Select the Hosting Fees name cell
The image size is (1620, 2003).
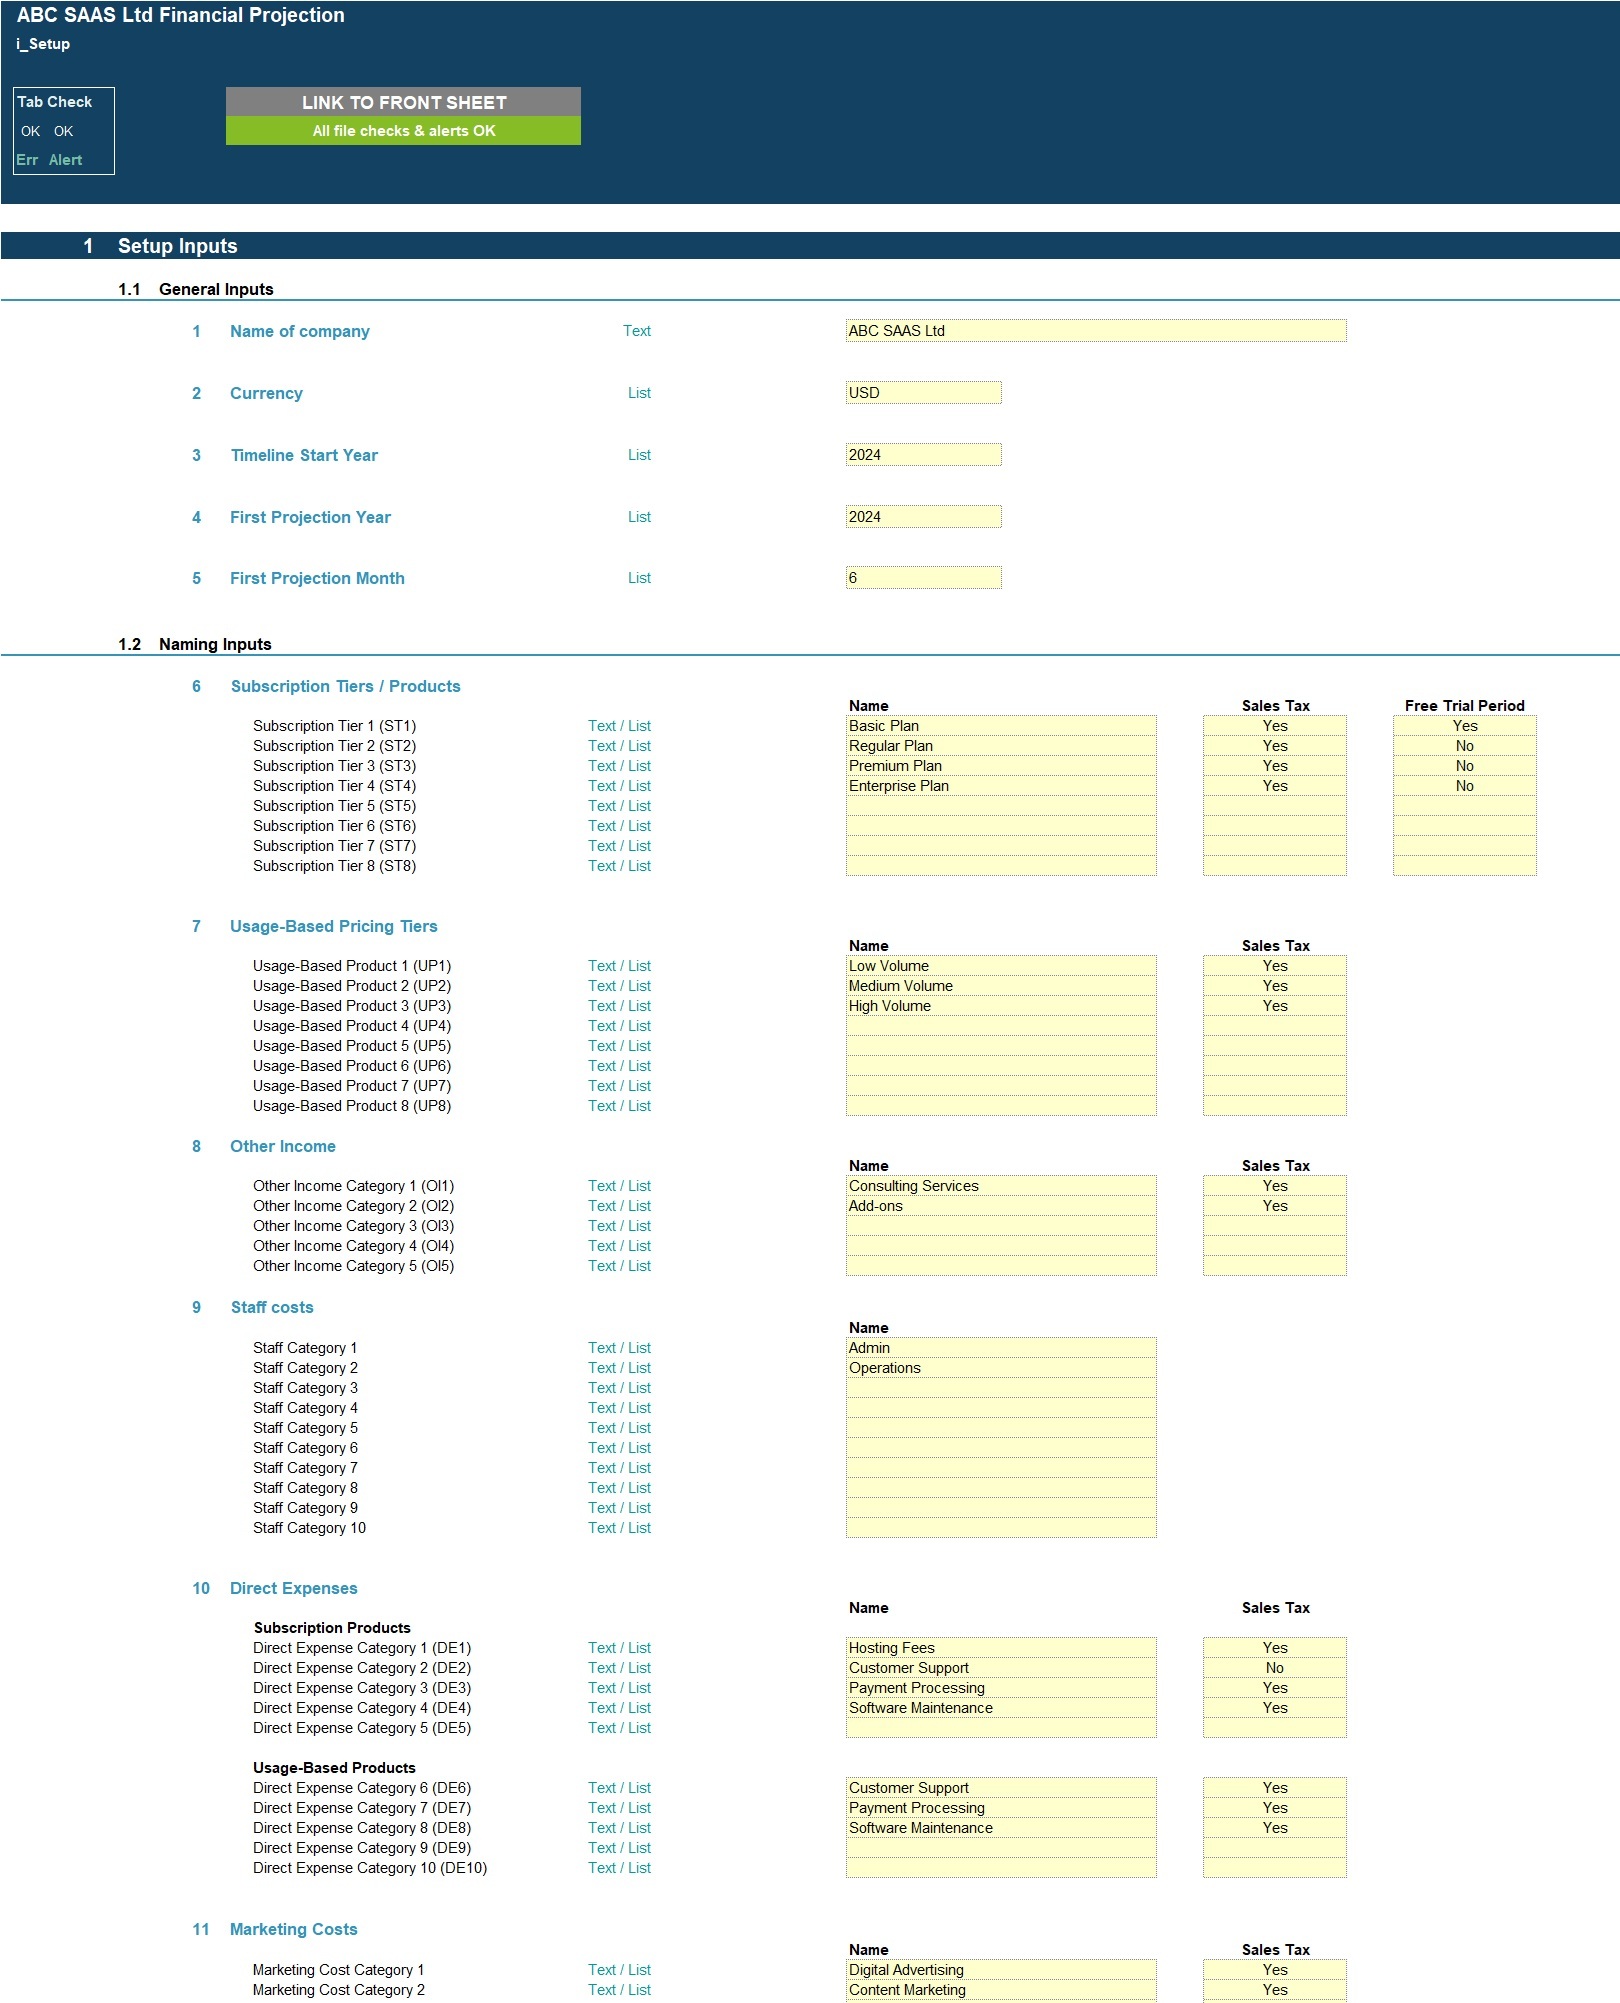click(x=1001, y=1648)
